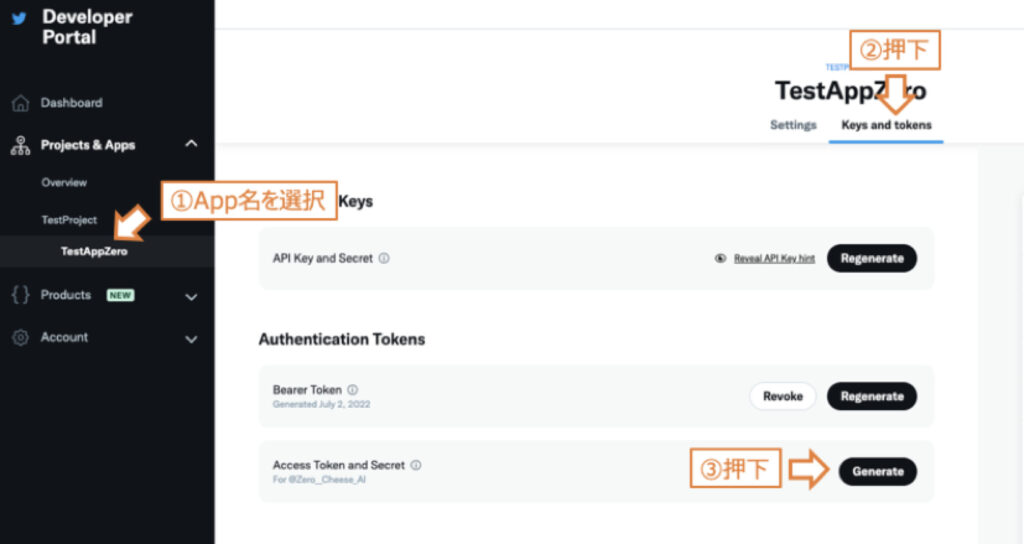The height and width of the screenshot is (544, 1024).
Task: Regenerate the API Key and Secret
Action: pos(872,258)
